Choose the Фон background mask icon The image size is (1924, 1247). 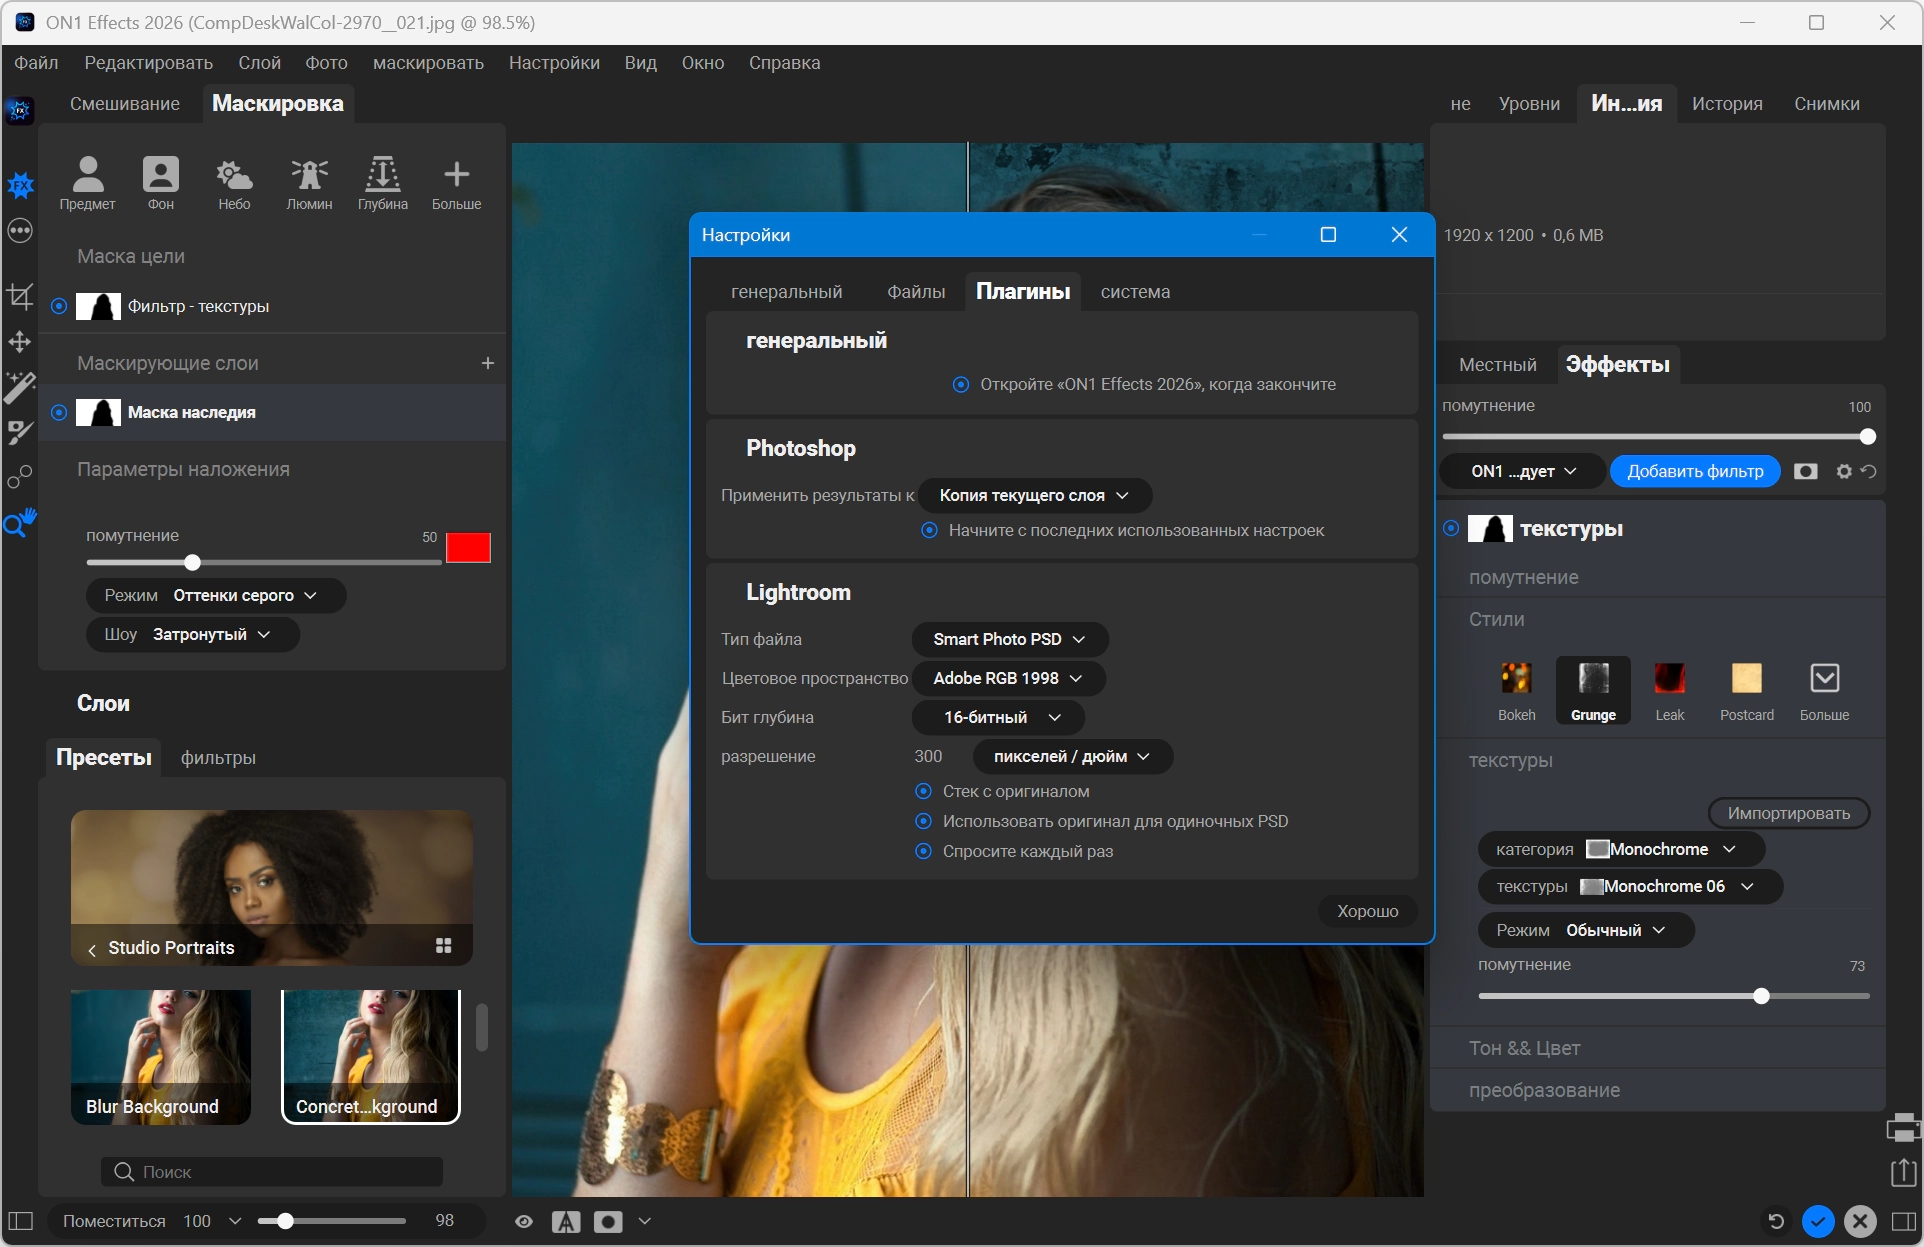[x=161, y=183]
